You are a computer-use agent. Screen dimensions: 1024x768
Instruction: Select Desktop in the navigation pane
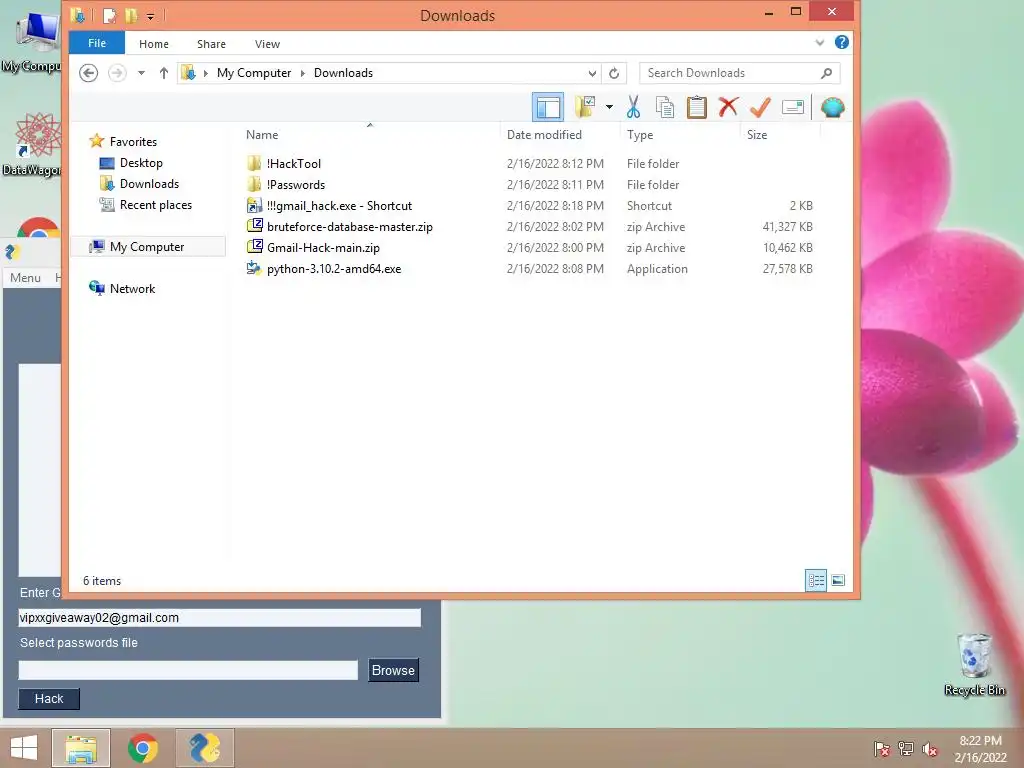141,163
